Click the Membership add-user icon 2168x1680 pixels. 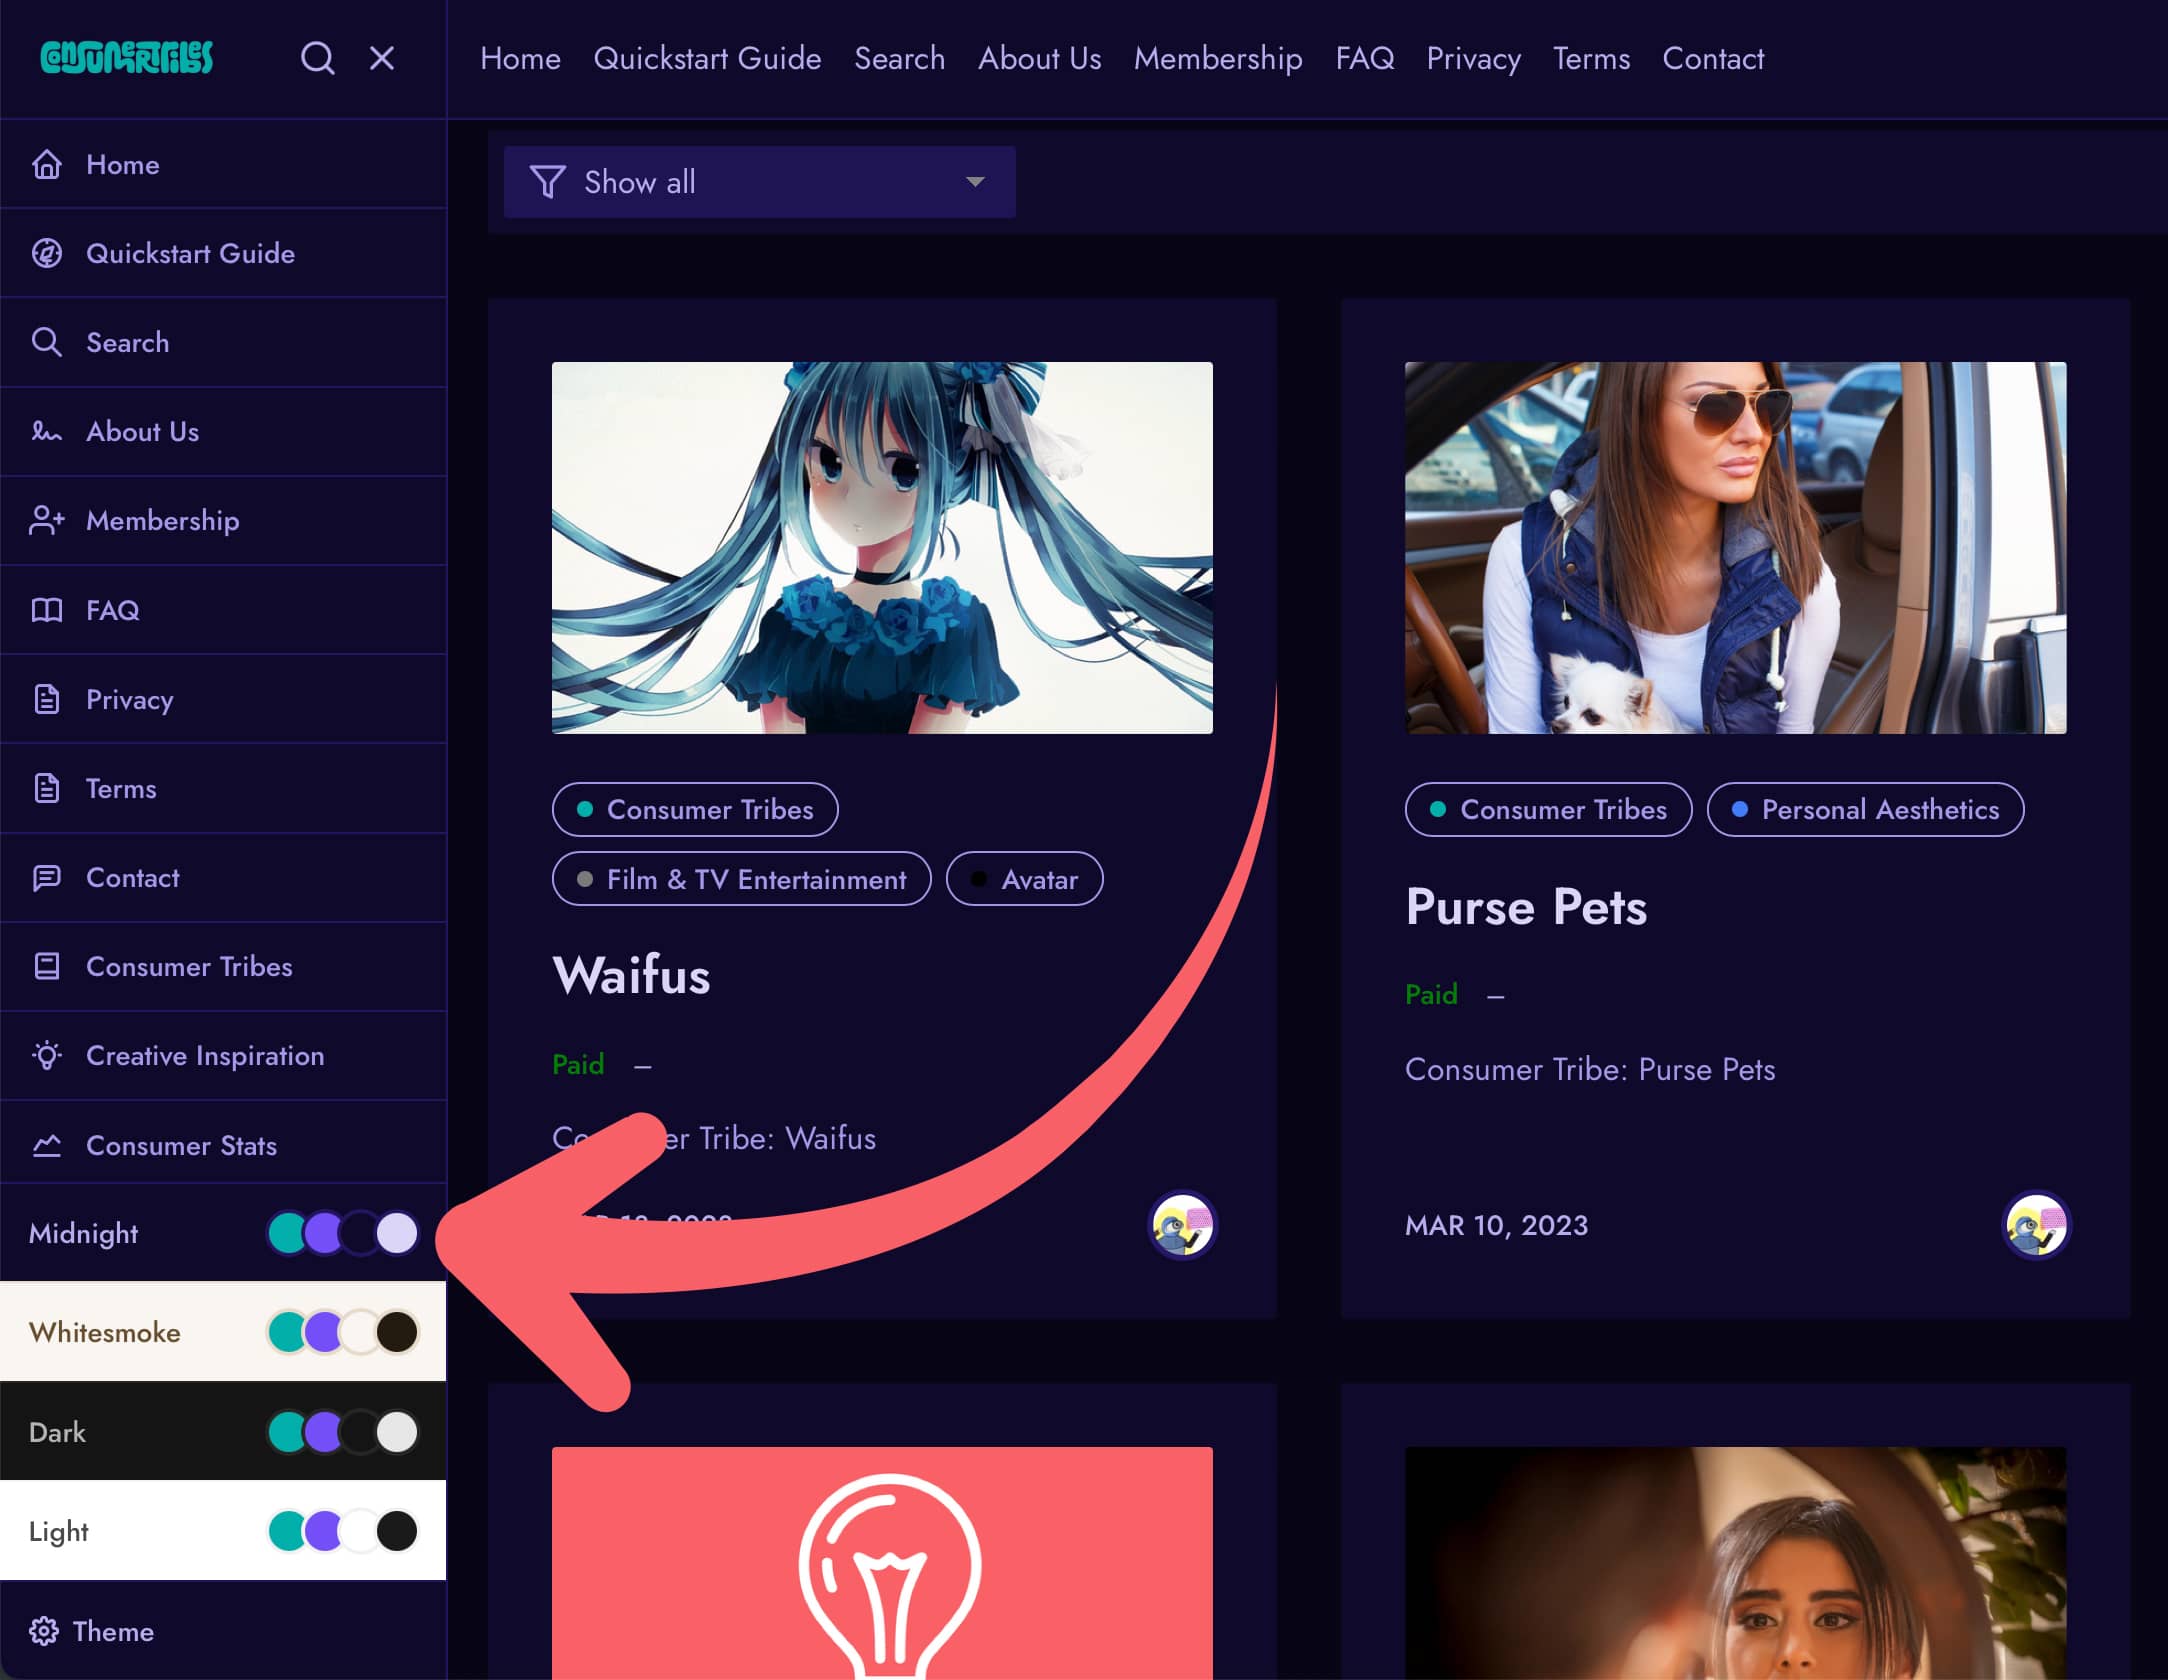[47, 520]
